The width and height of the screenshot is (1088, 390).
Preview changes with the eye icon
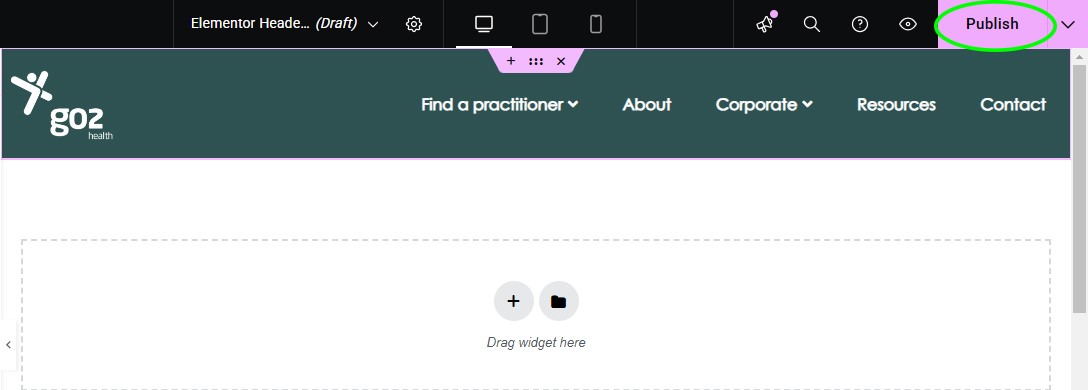coord(908,24)
